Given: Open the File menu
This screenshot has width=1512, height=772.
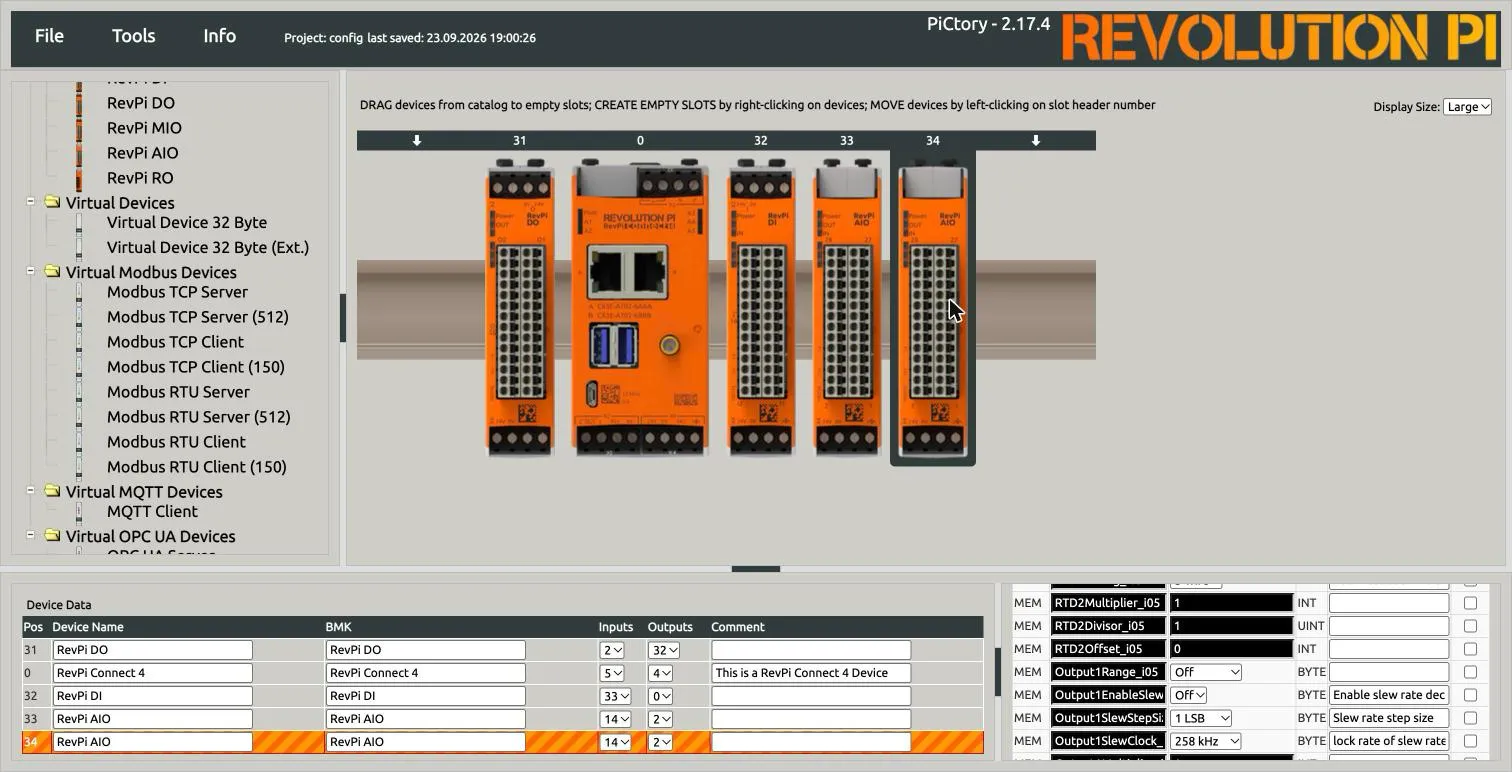Looking at the screenshot, I should [49, 36].
